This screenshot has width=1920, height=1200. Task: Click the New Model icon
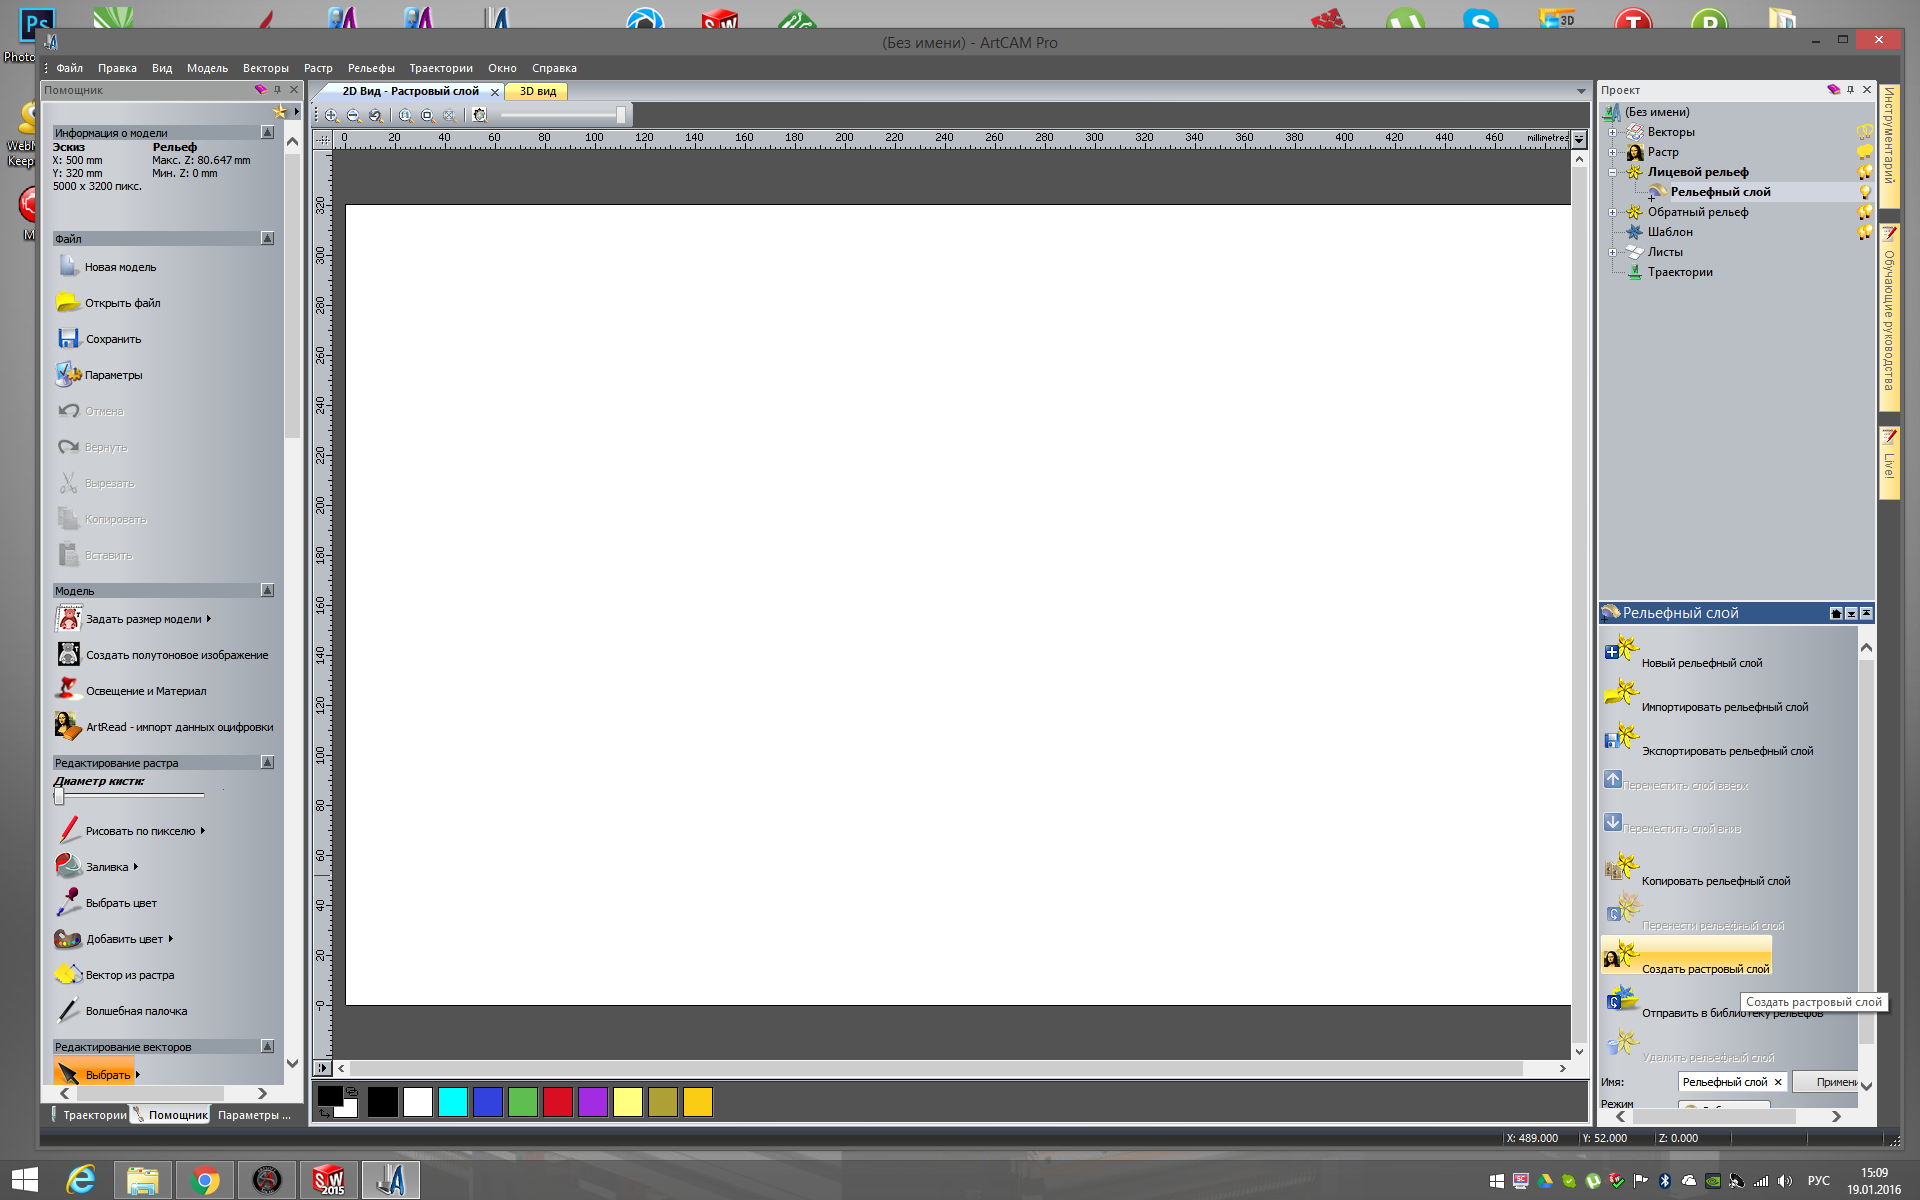point(68,266)
